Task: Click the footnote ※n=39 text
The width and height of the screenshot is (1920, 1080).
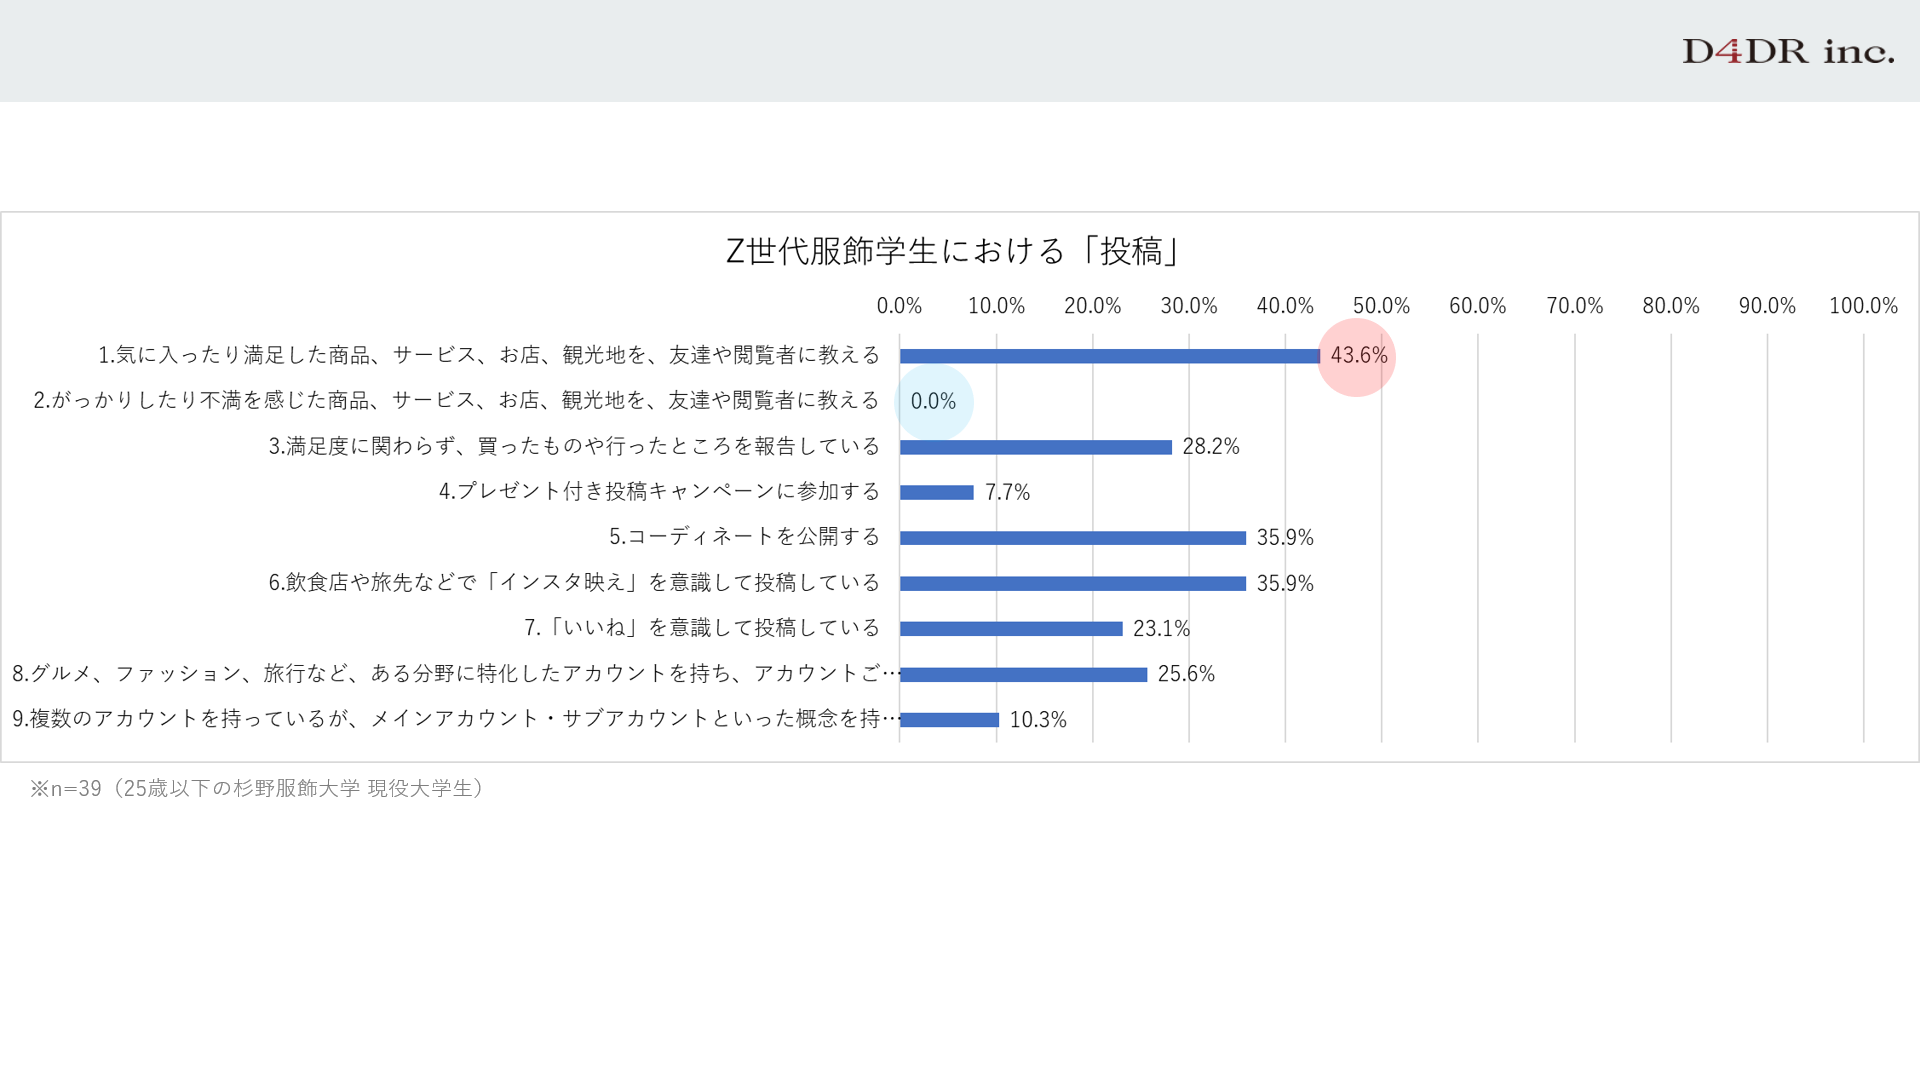Action: tap(258, 789)
